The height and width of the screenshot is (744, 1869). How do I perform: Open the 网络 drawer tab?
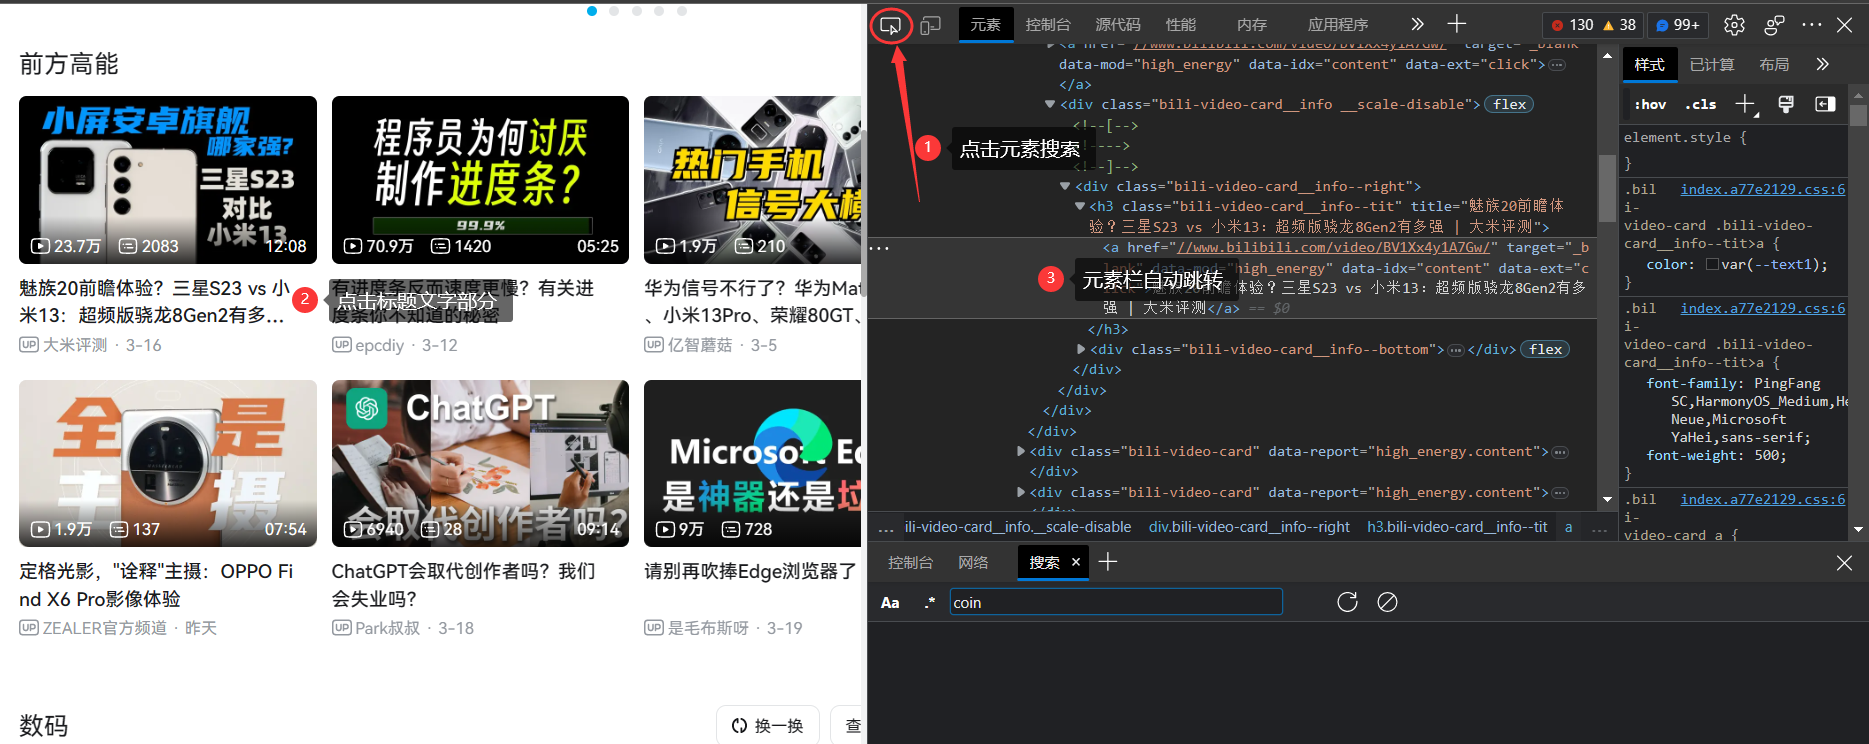click(973, 563)
